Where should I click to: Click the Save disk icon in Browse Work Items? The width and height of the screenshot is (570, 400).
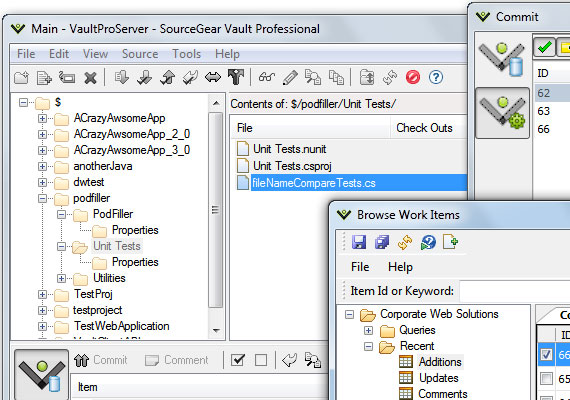(359, 242)
